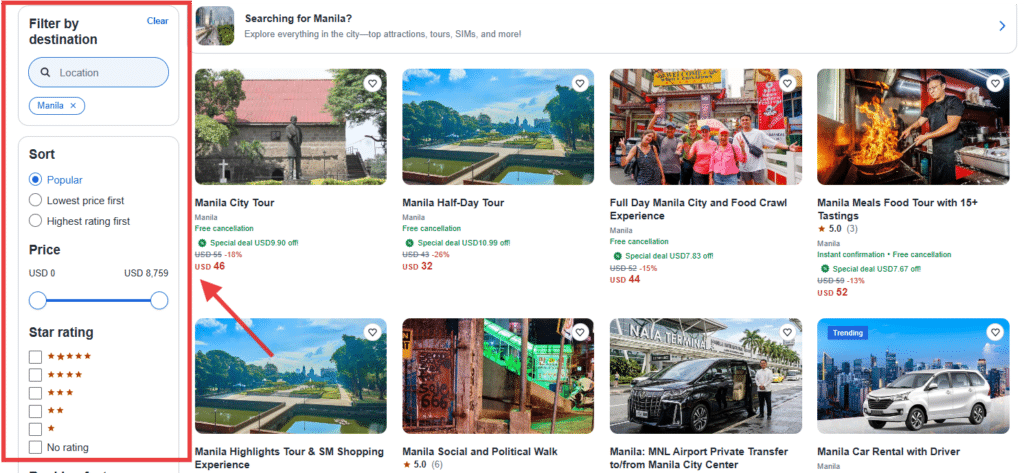Click the minimum price slider handle

click(x=38, y=301)
